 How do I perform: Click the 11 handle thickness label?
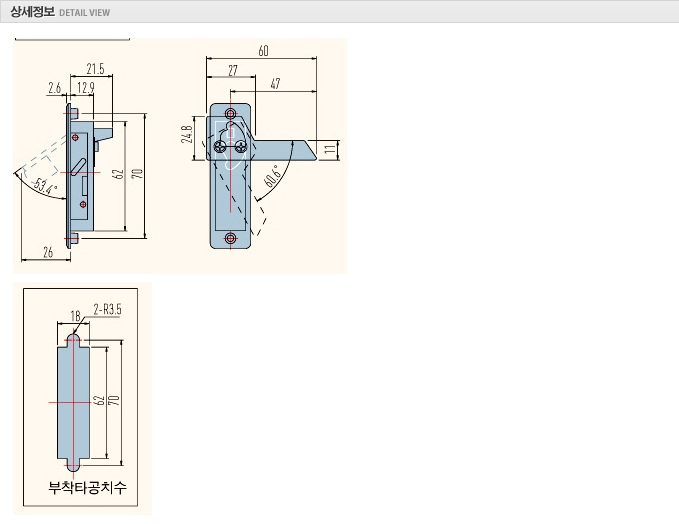(330, 149)
